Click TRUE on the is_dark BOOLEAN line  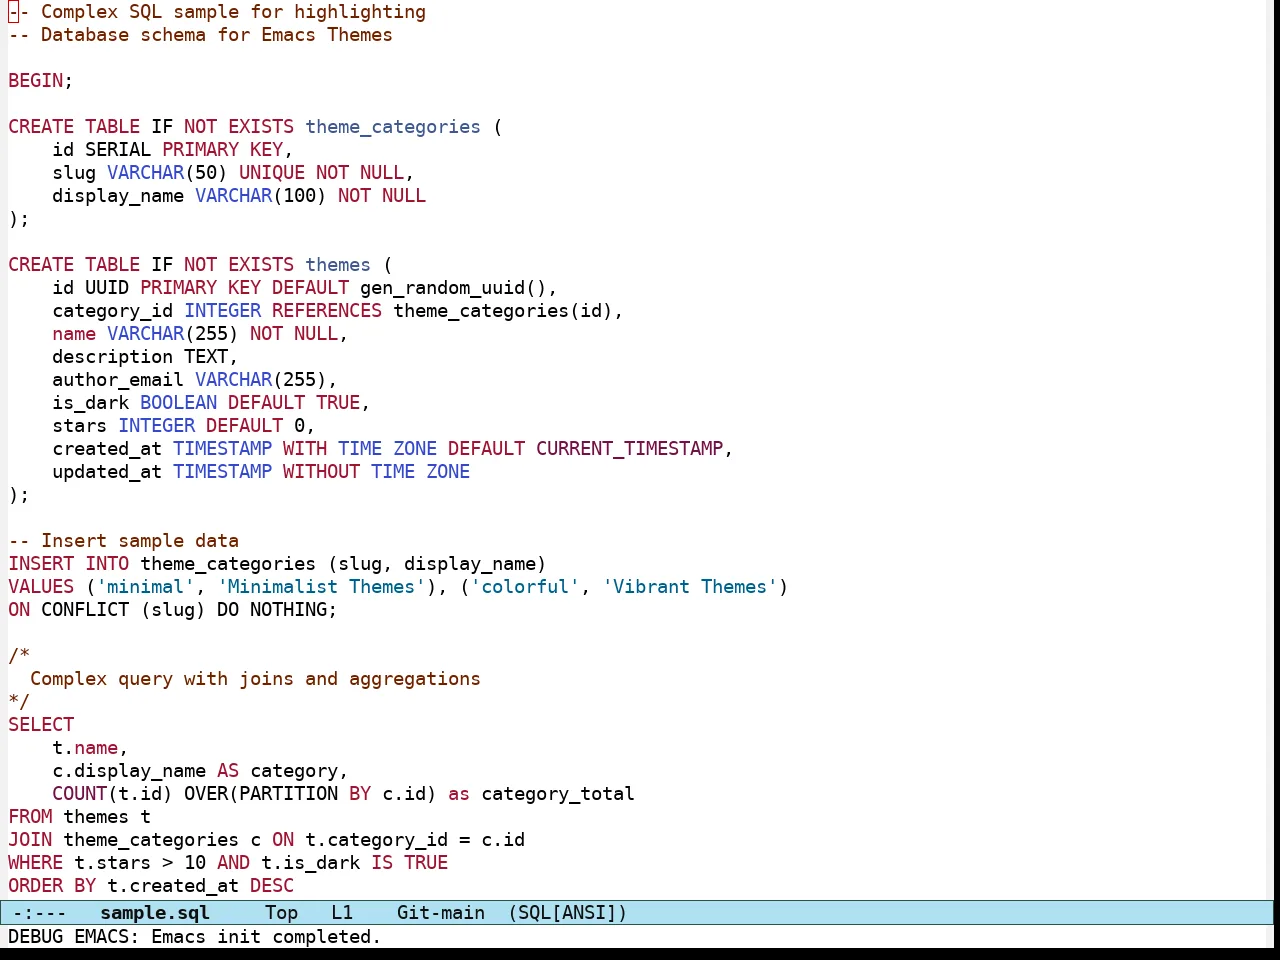click(338, 403)
